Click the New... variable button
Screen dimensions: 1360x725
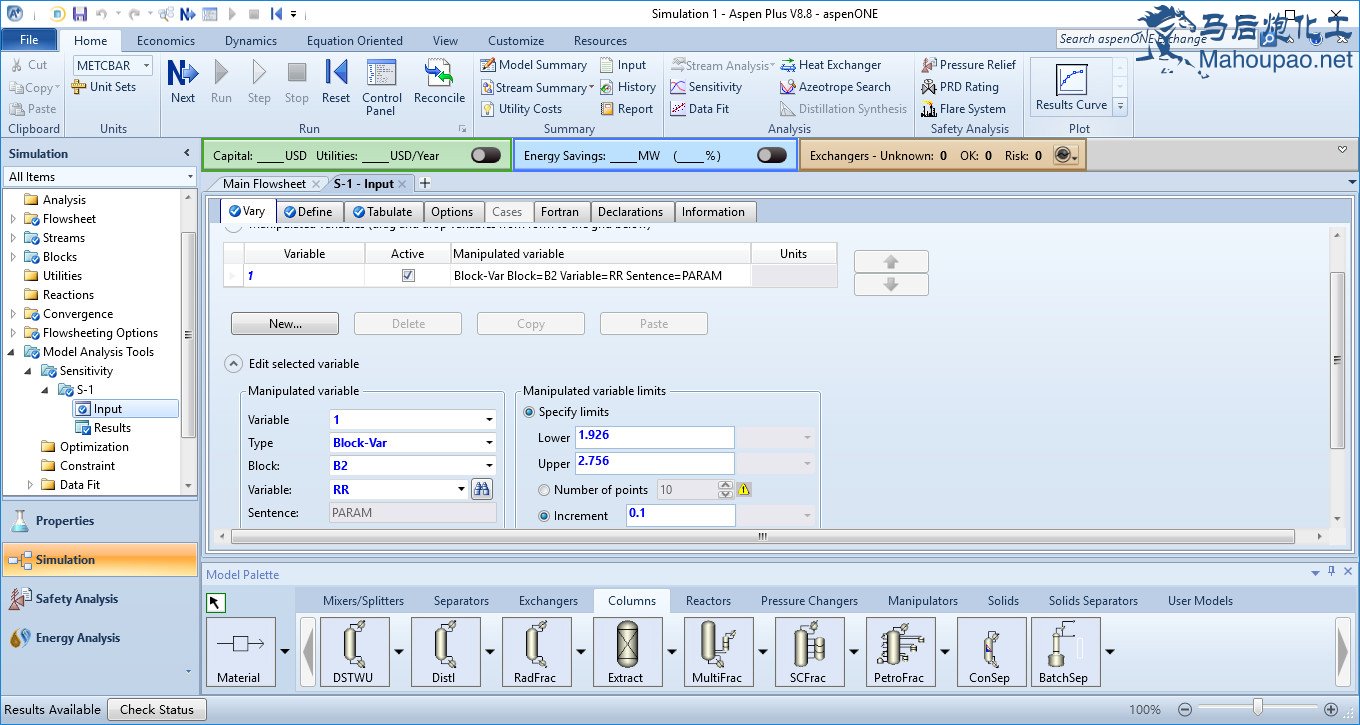pos(285,324)
